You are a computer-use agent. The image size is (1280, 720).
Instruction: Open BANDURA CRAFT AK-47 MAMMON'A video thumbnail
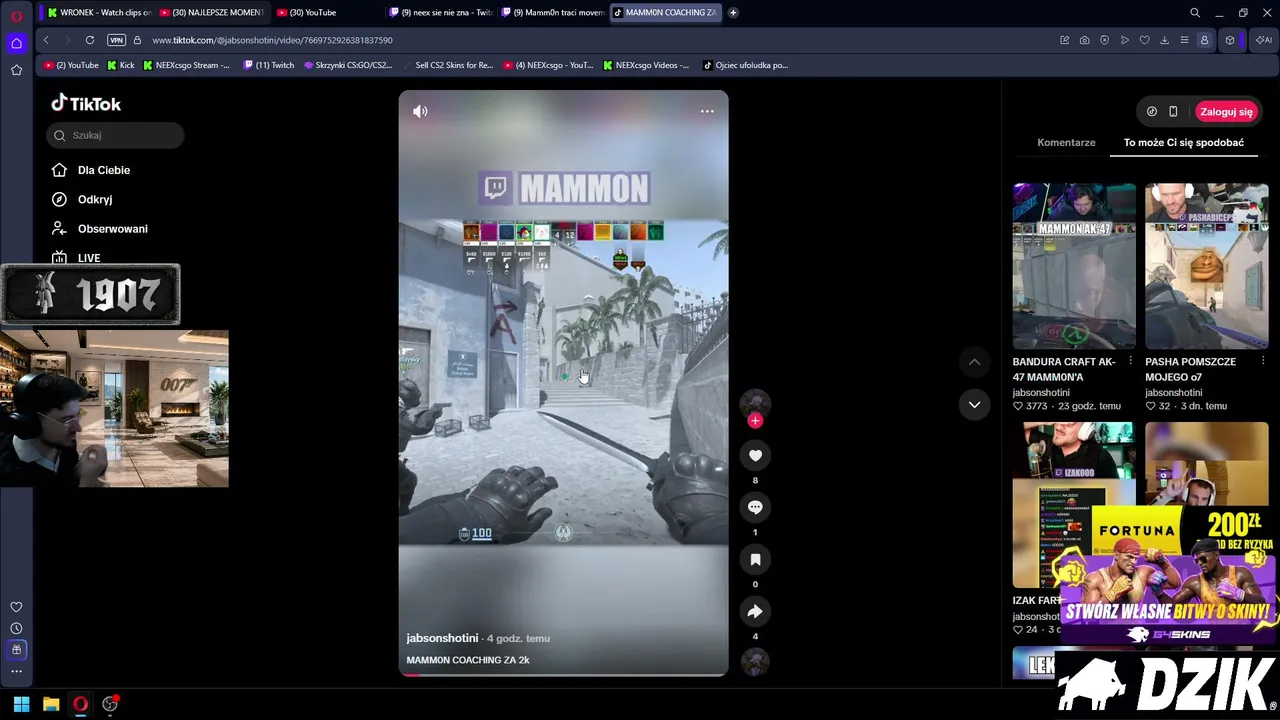click(x=1074, y=266)
